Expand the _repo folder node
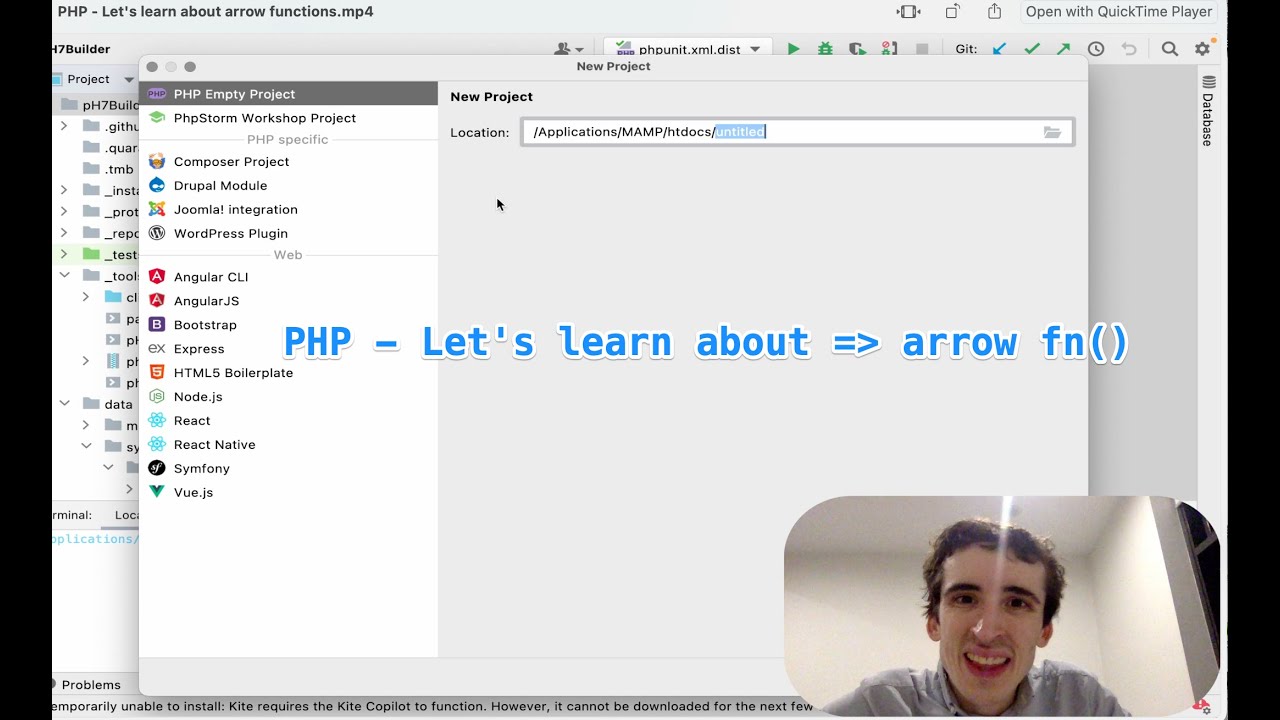The height and width of the screenshot is (720, 1280). click(64, 233)
